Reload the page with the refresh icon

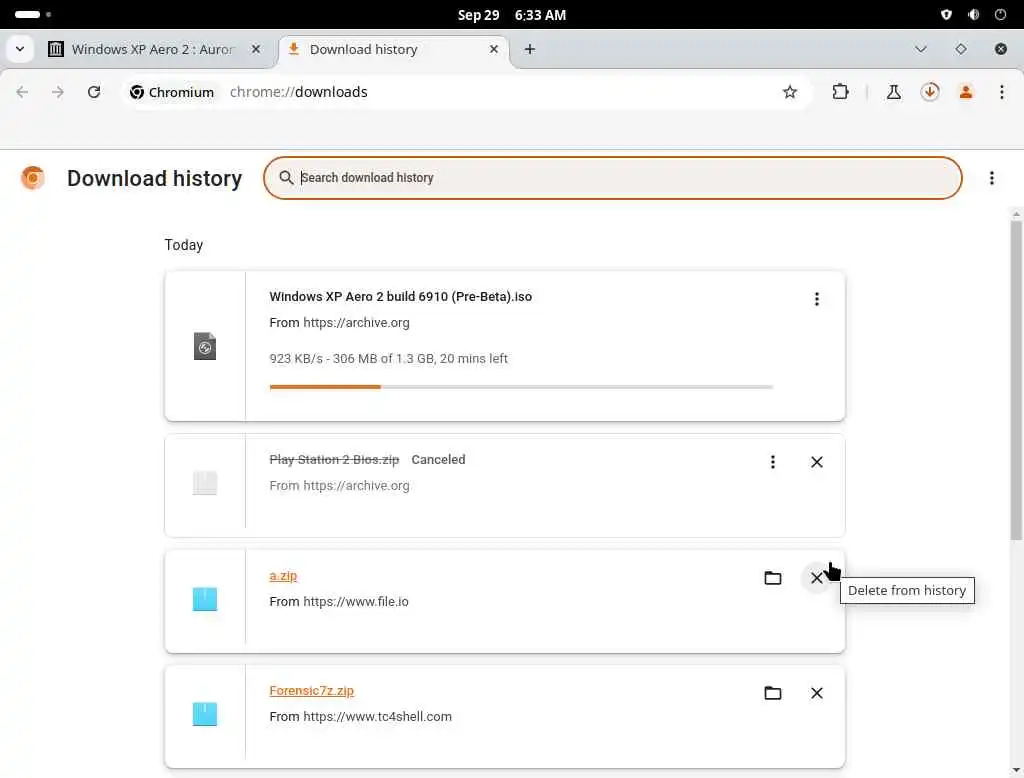94,92
